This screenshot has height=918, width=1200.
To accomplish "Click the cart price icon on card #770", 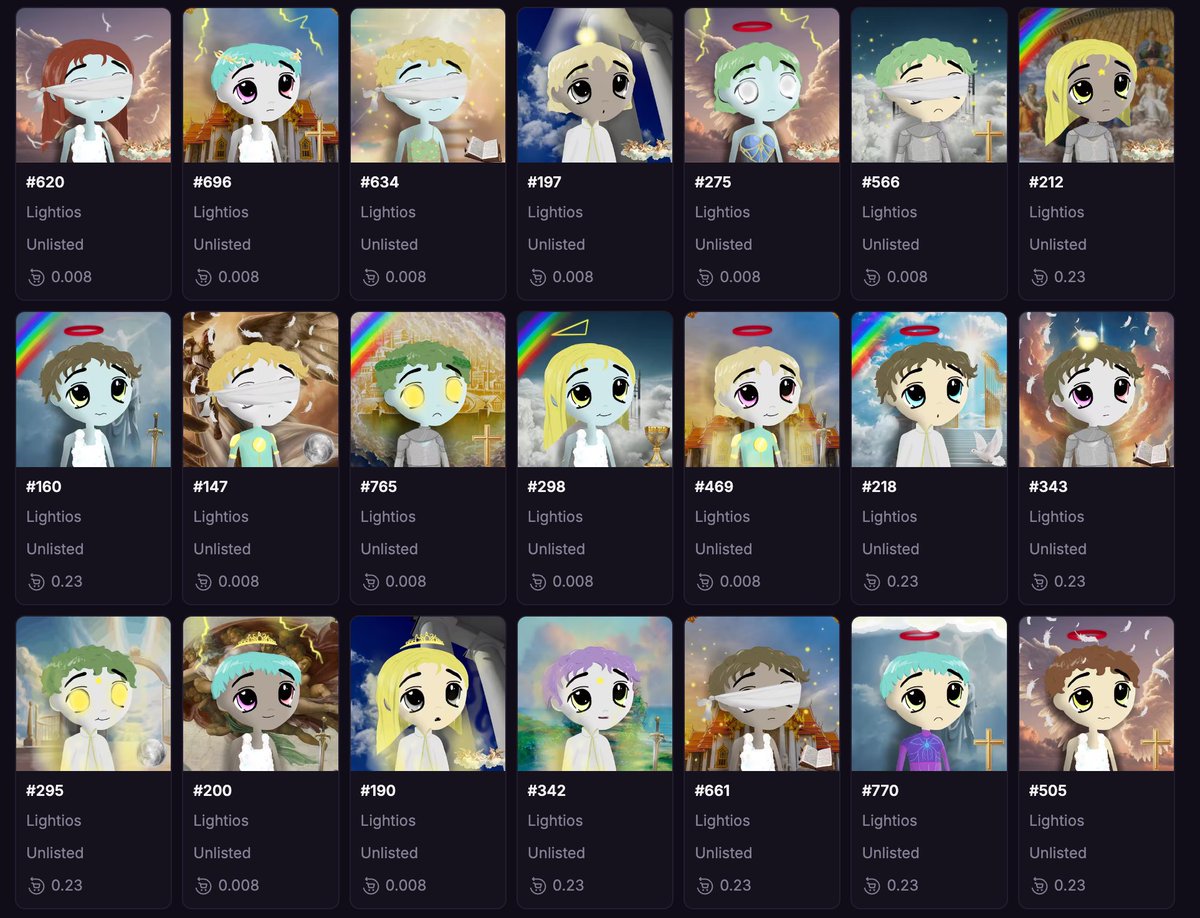I will (x=872, y=886).
